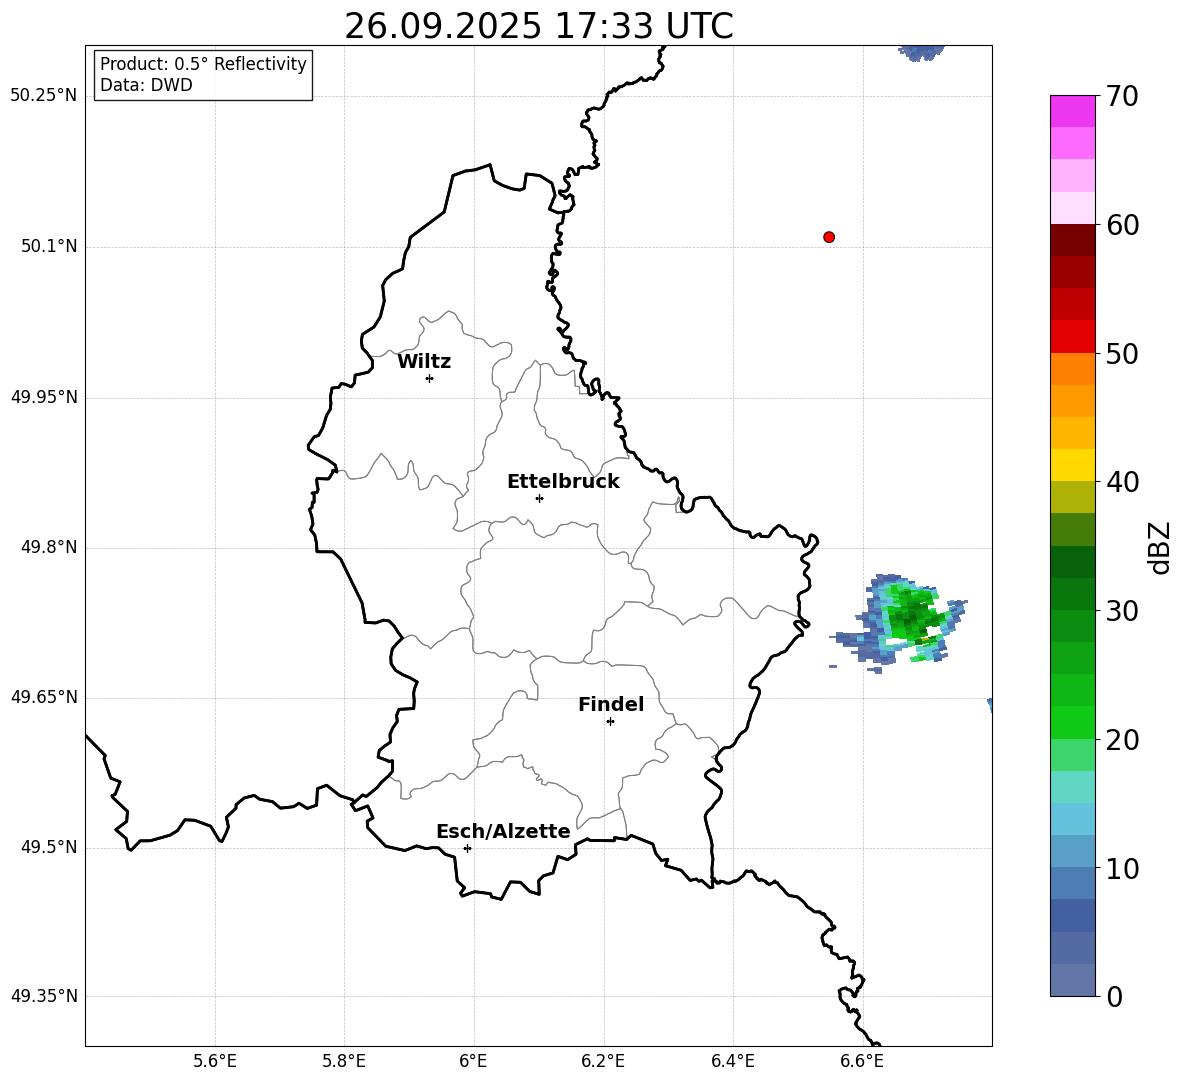Click the 50.25°N latitude label
This screenshot has height=1081, width=1184.
pos(44,96)
